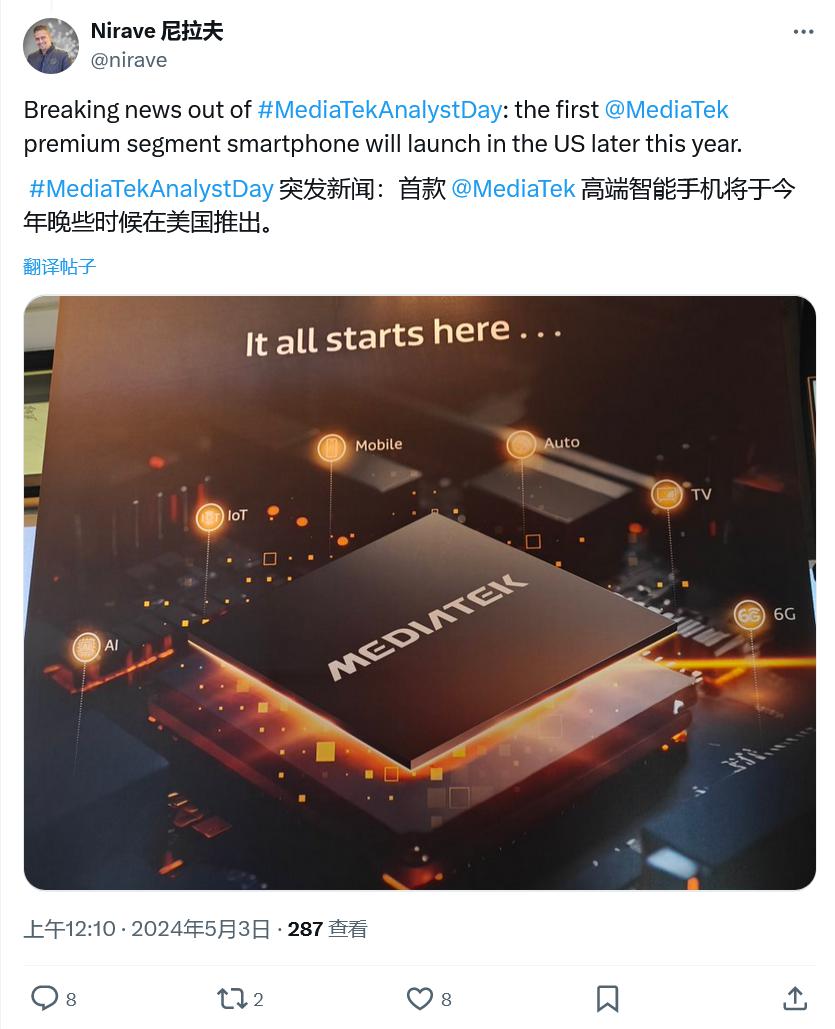Open the three-dot more options menu
835x1029 pixels.
click(x=803, y=32)
